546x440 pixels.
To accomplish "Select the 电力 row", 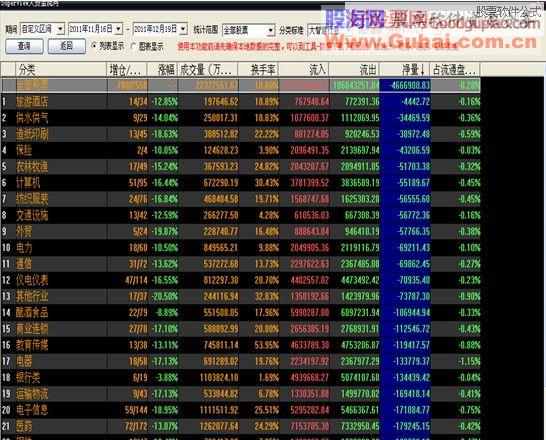I will [241, 248].
